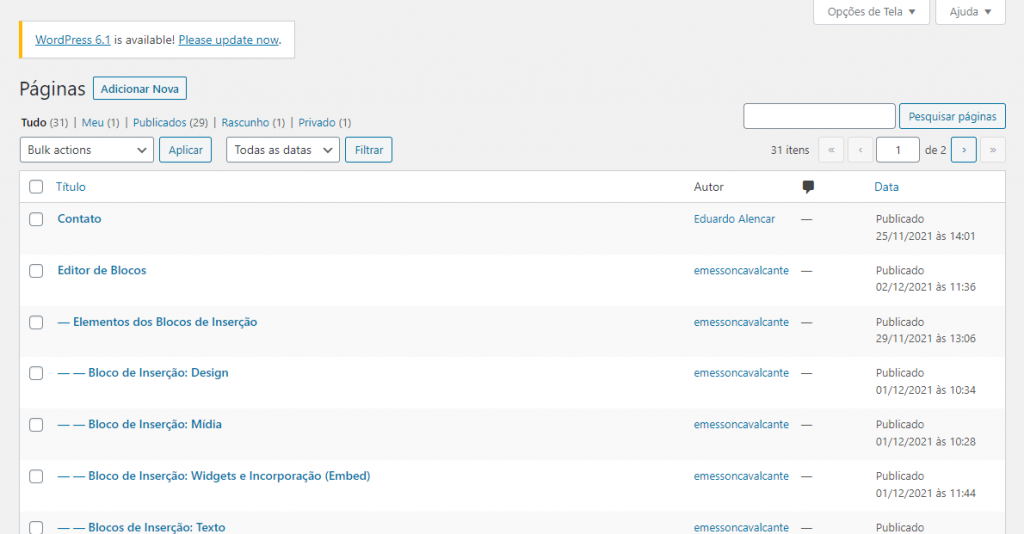This screenshot has height=534, width=1024.
Task: Click the Aplicar button
Action: 185,149
